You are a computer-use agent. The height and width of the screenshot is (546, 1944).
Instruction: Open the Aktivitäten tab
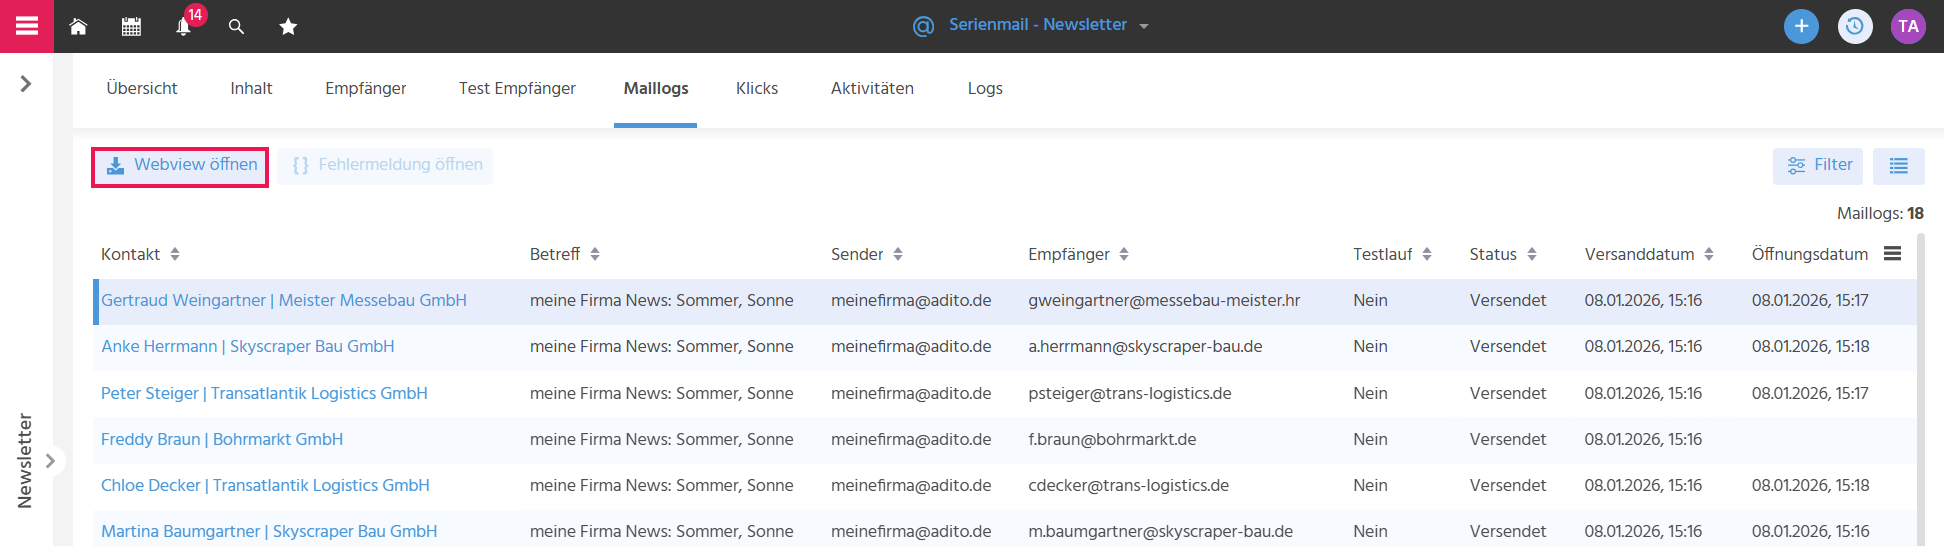[872, 88]
